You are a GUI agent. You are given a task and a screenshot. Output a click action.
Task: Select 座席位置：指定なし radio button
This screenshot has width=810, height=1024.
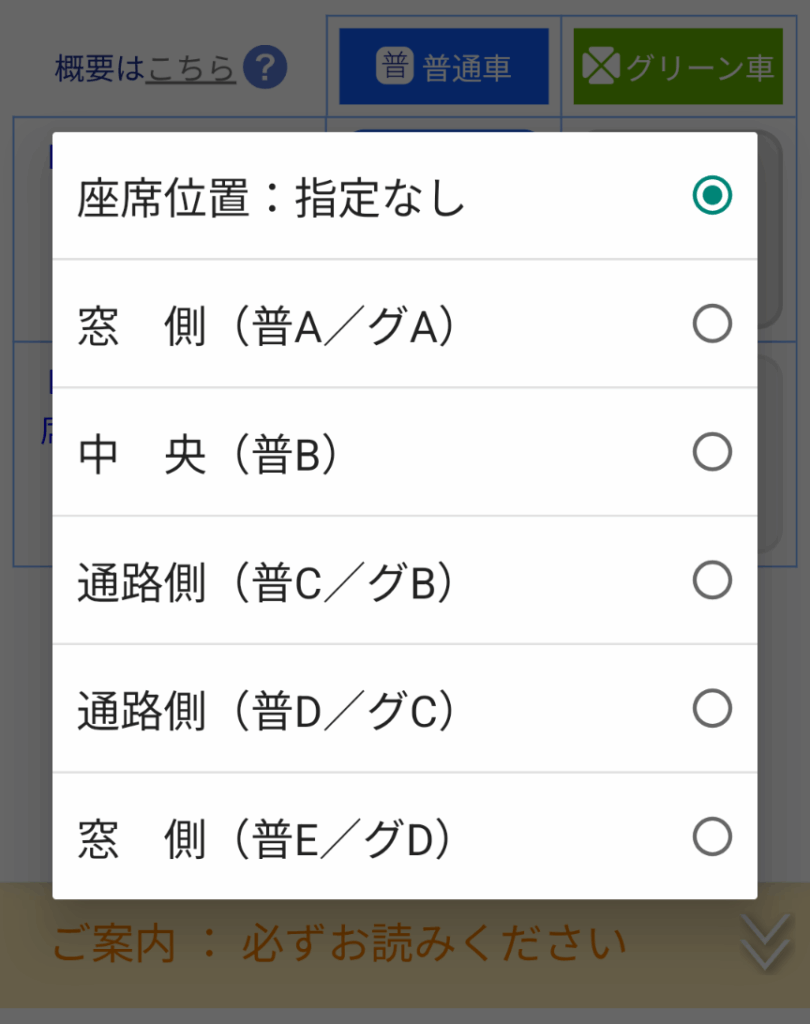pyautogui.click(x=712, y=196)
